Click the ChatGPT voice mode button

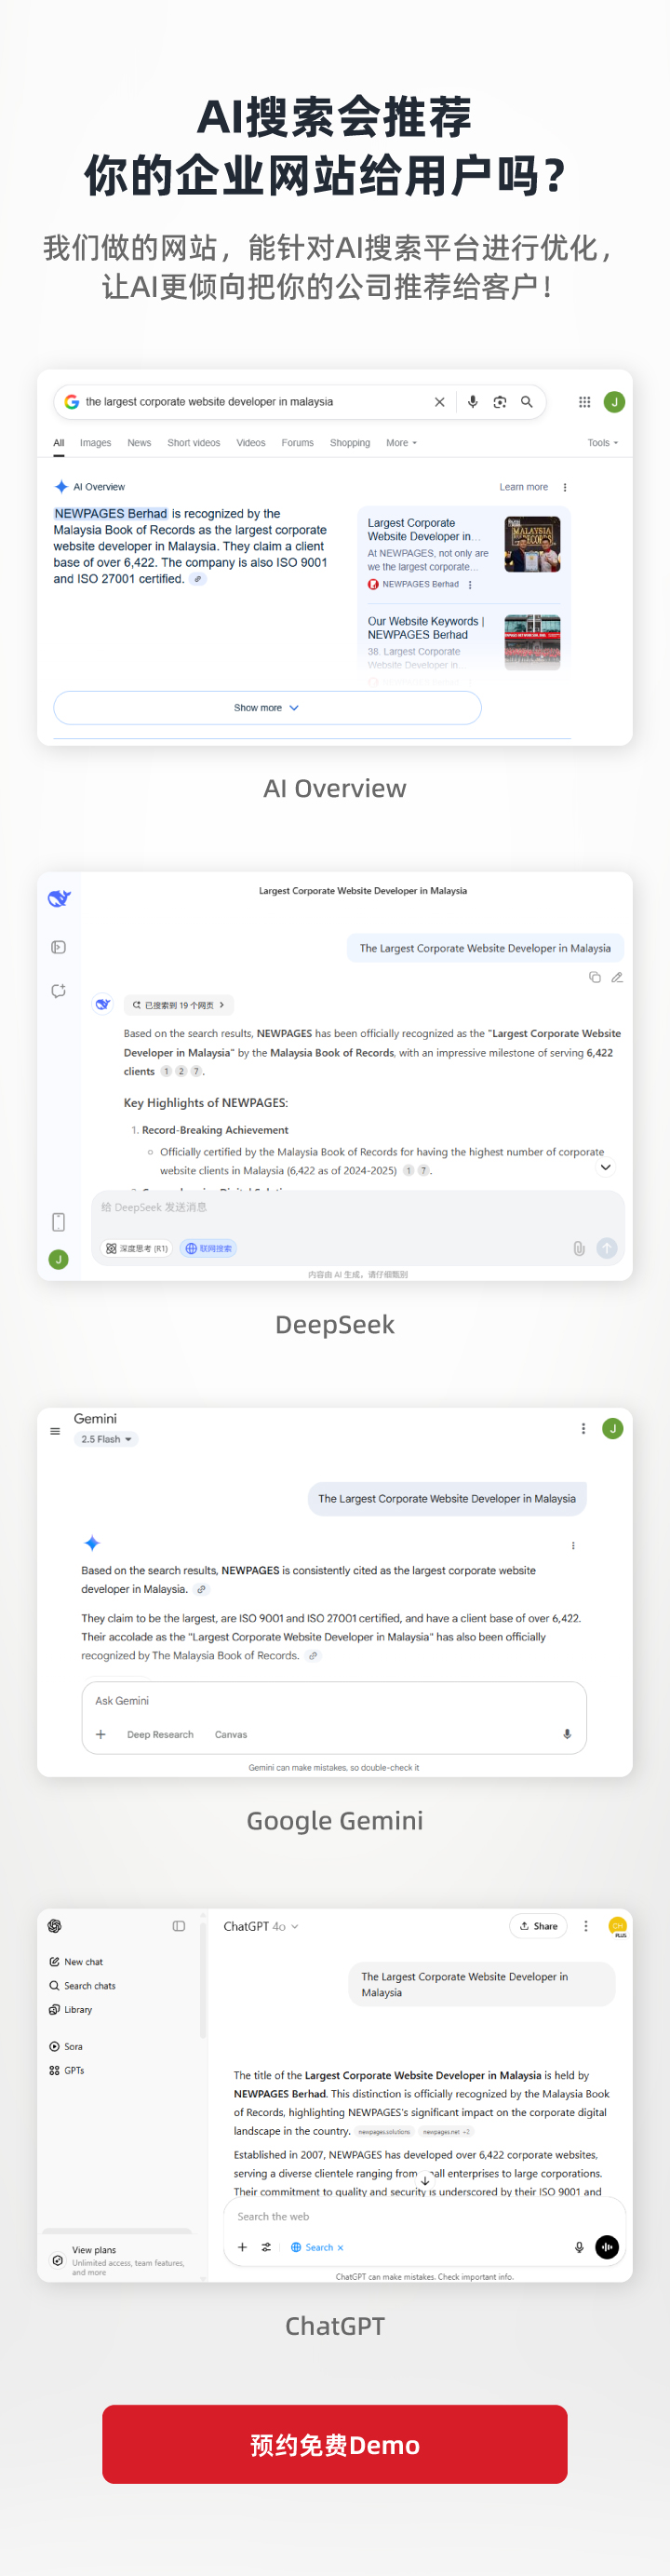(607, 2246)
